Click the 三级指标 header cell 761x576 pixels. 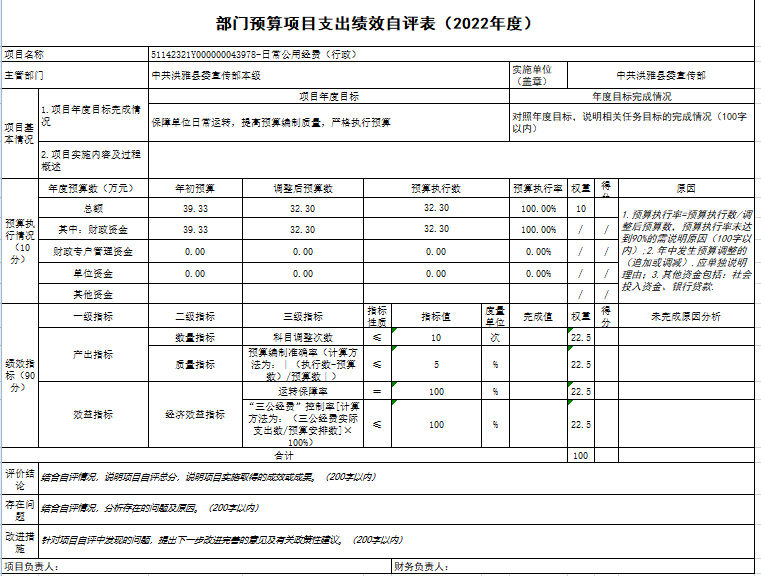point(303,316)
